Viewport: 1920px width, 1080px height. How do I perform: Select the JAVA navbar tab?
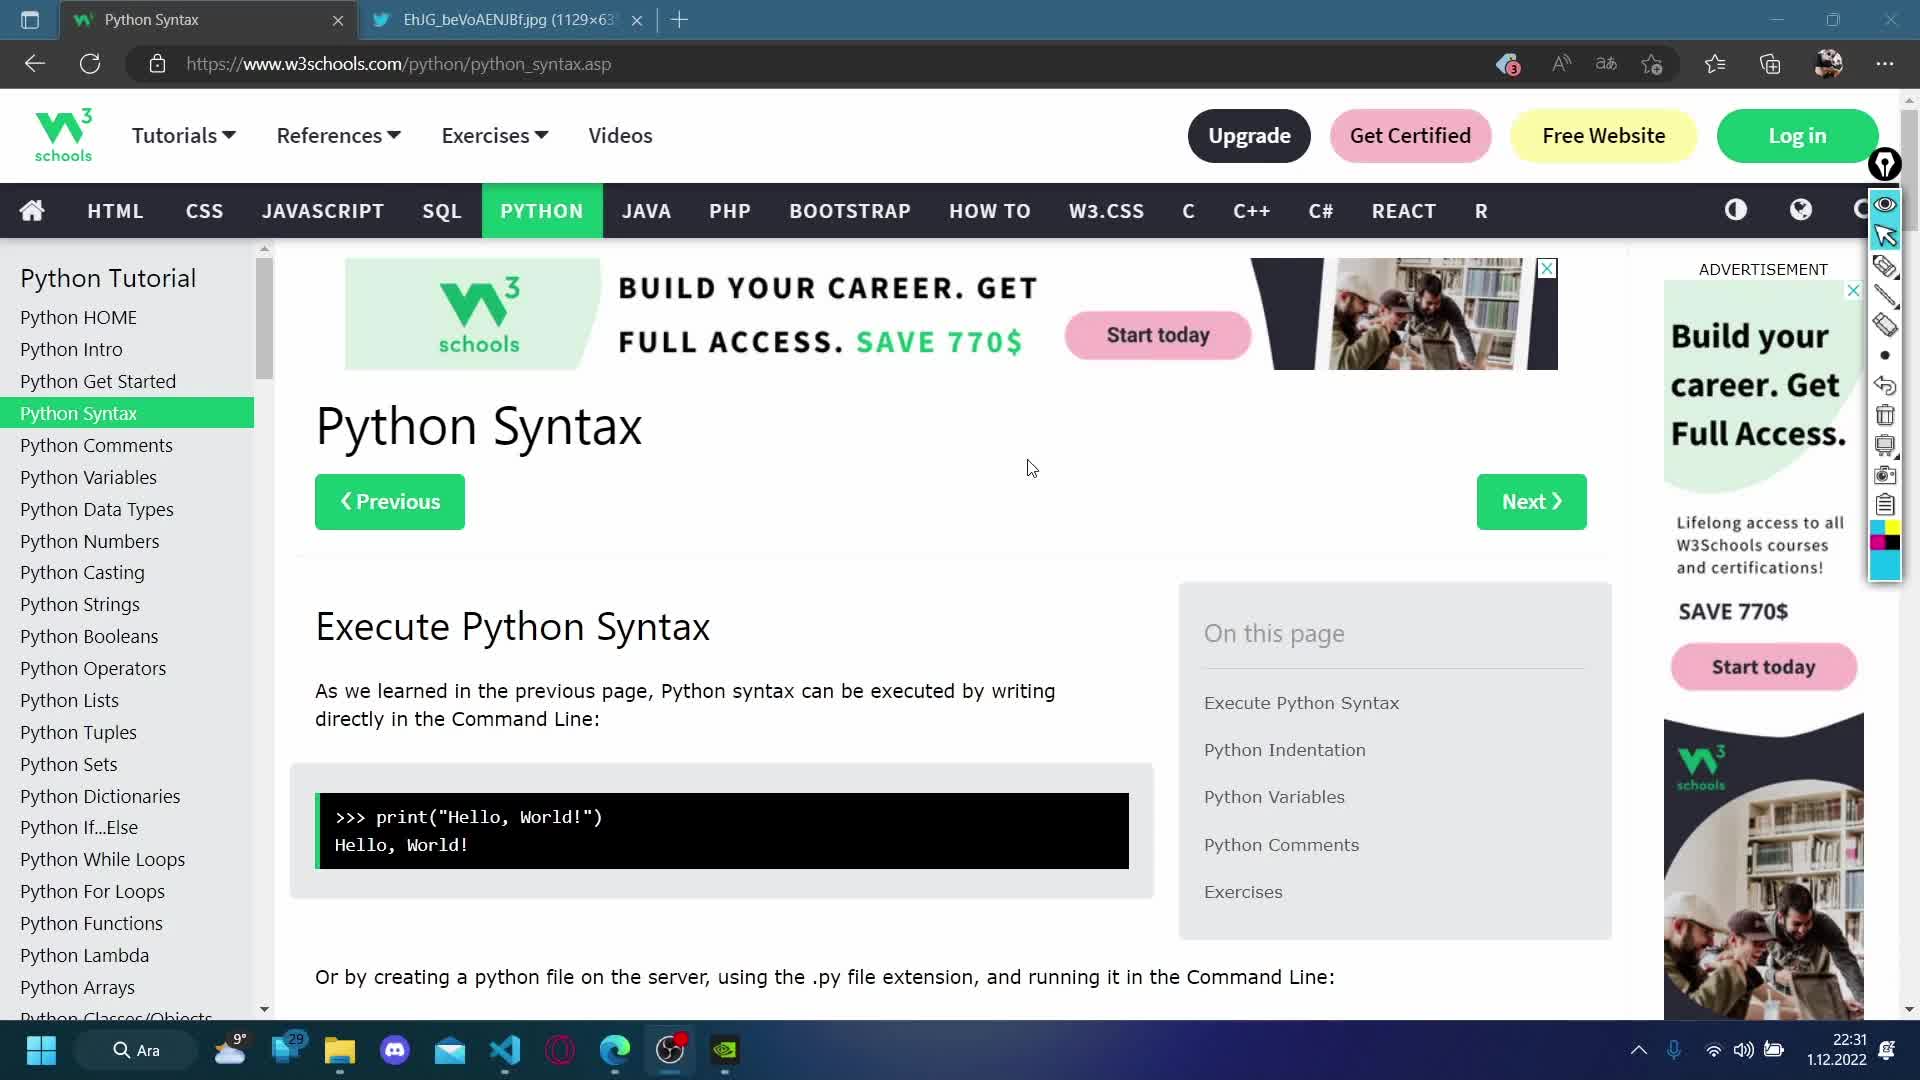coord(646,211)
